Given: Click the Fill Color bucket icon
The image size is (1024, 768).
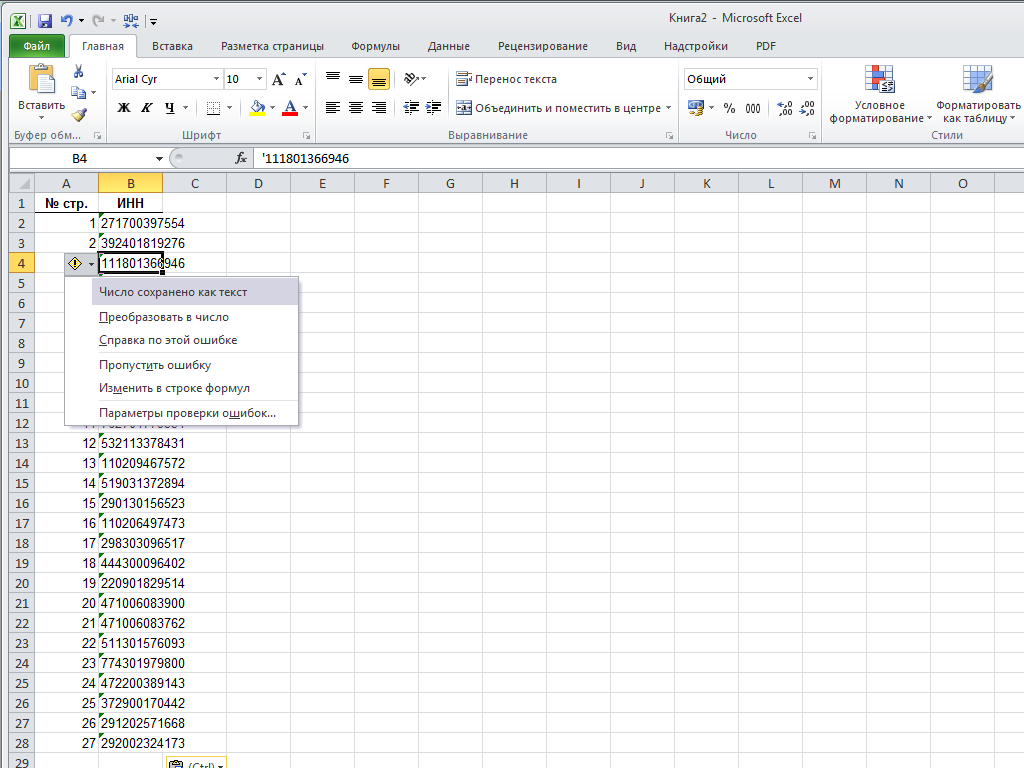Looking at the screenshot, I should click(x=257, y=108).
